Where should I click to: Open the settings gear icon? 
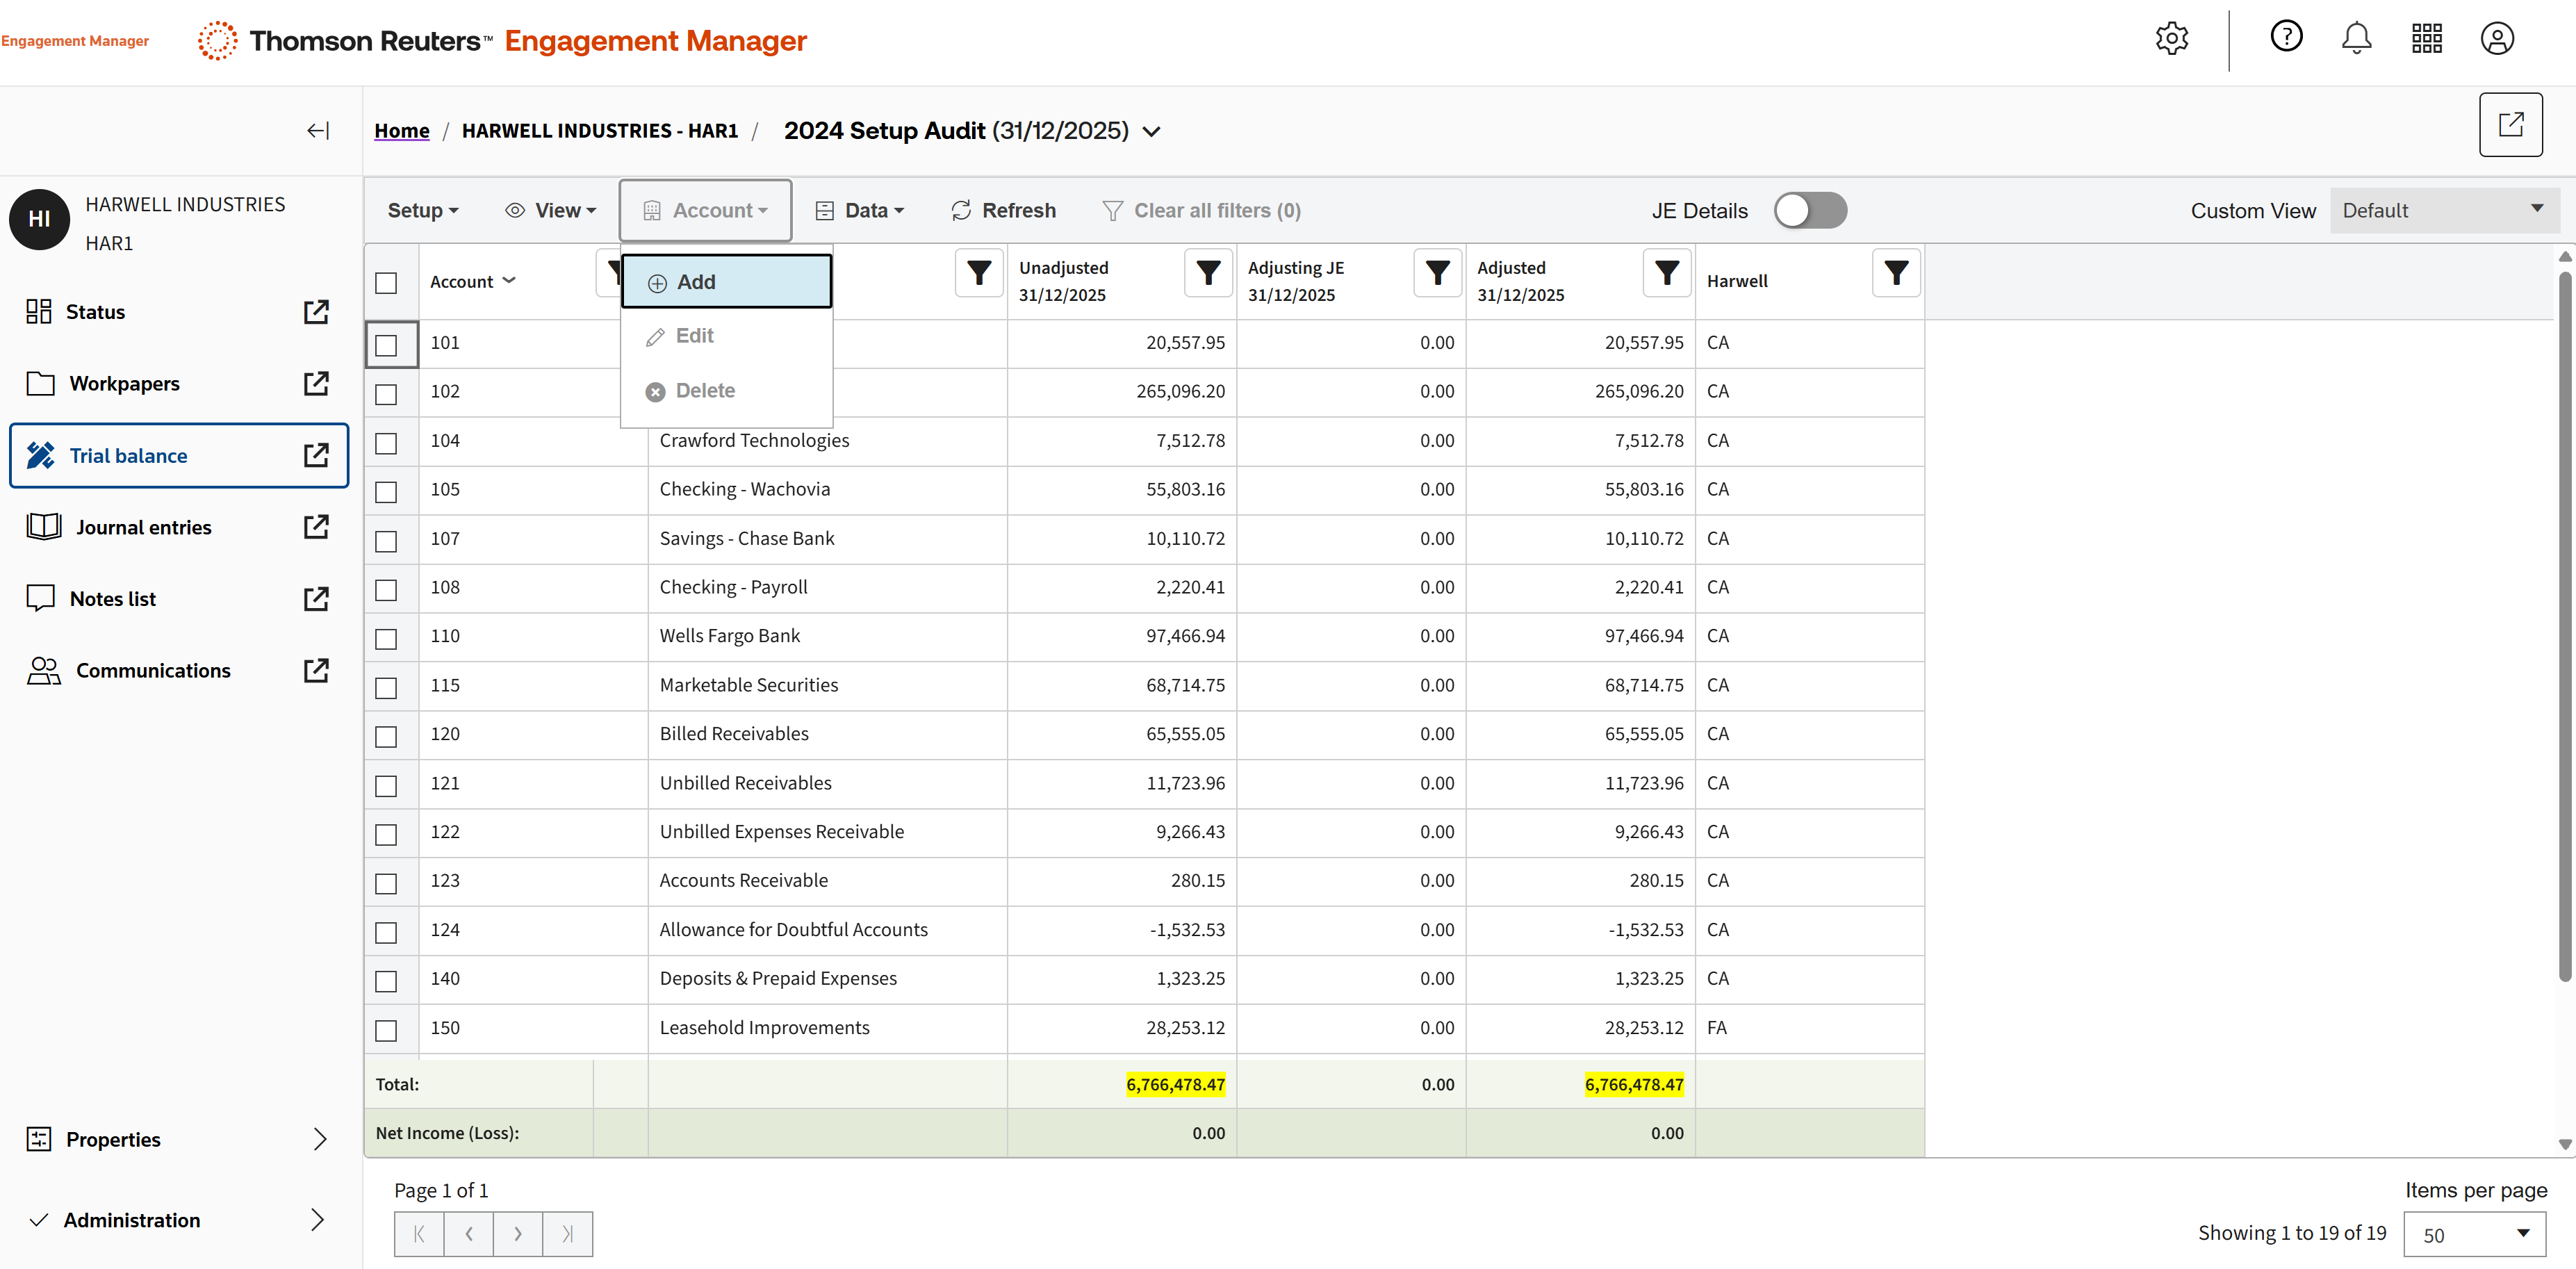(x=2171, y=39)
